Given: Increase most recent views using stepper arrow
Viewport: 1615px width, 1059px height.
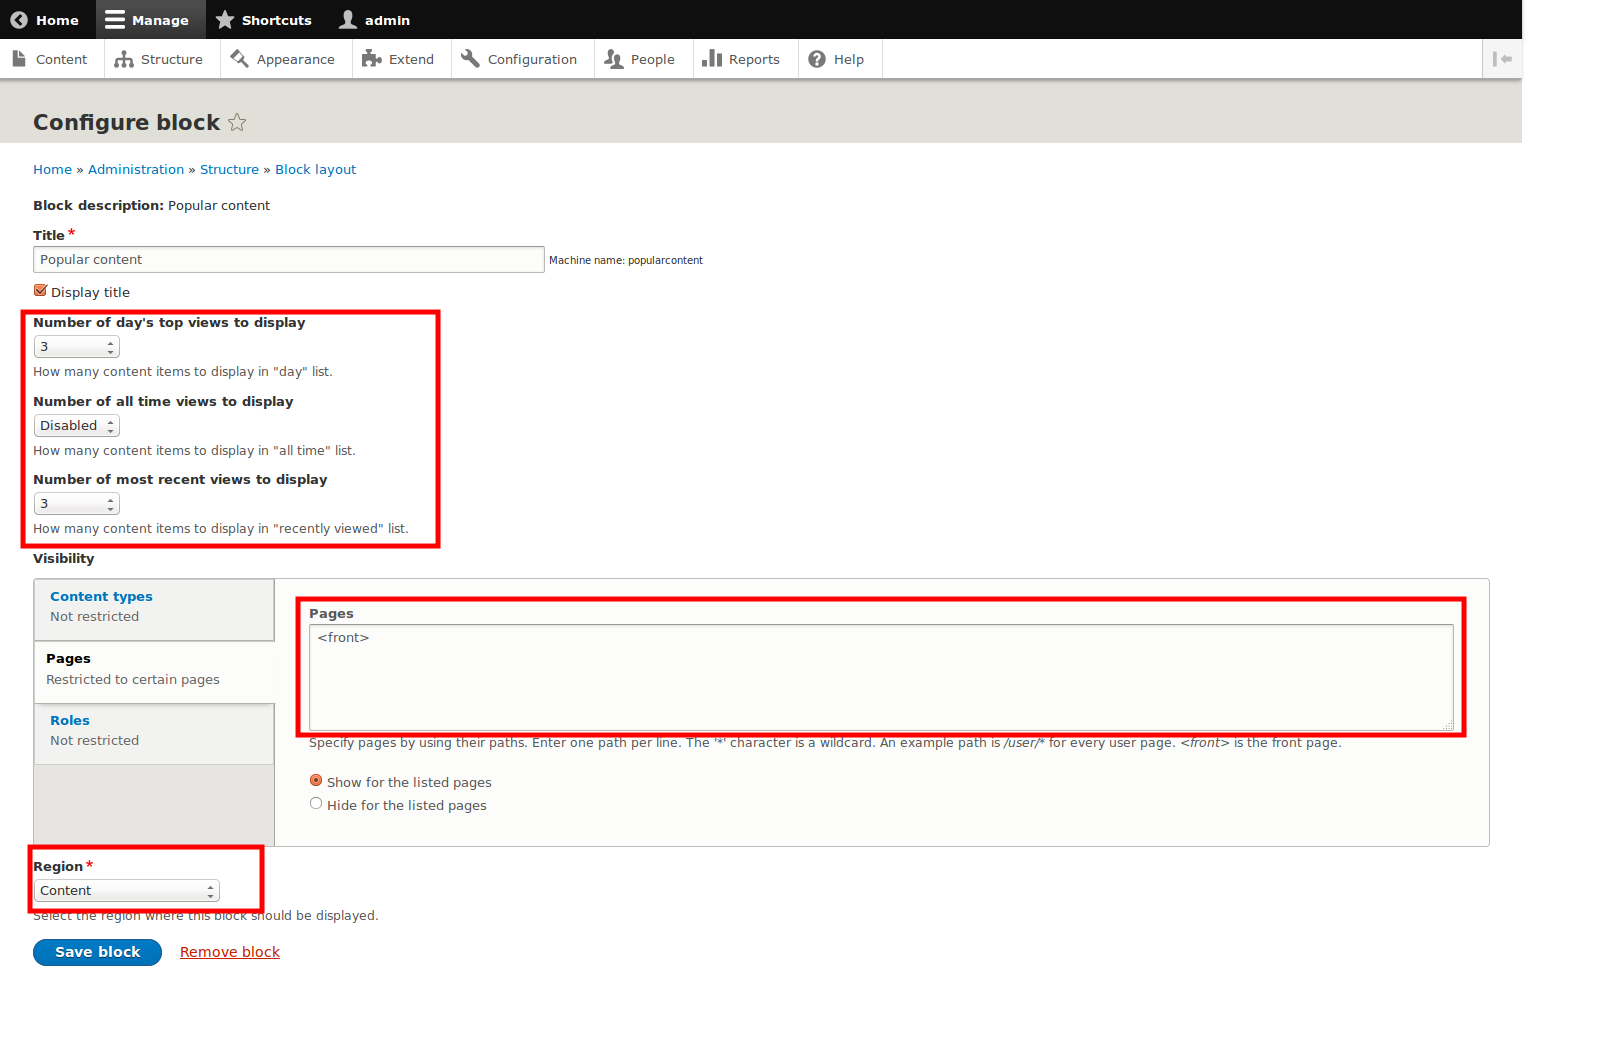Looking at the screenshot, I should point(110,499).
